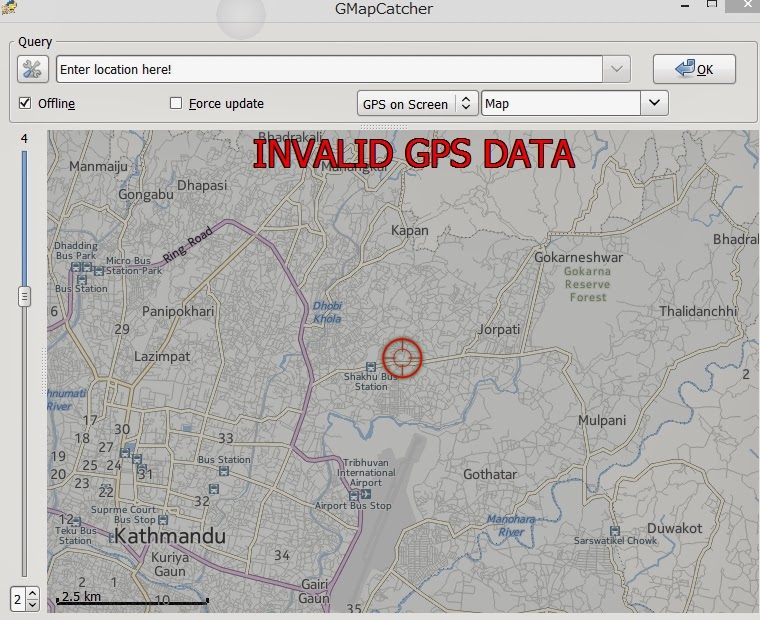
Task: Click the Gokarneshwar map label
Action: point(579,257)
